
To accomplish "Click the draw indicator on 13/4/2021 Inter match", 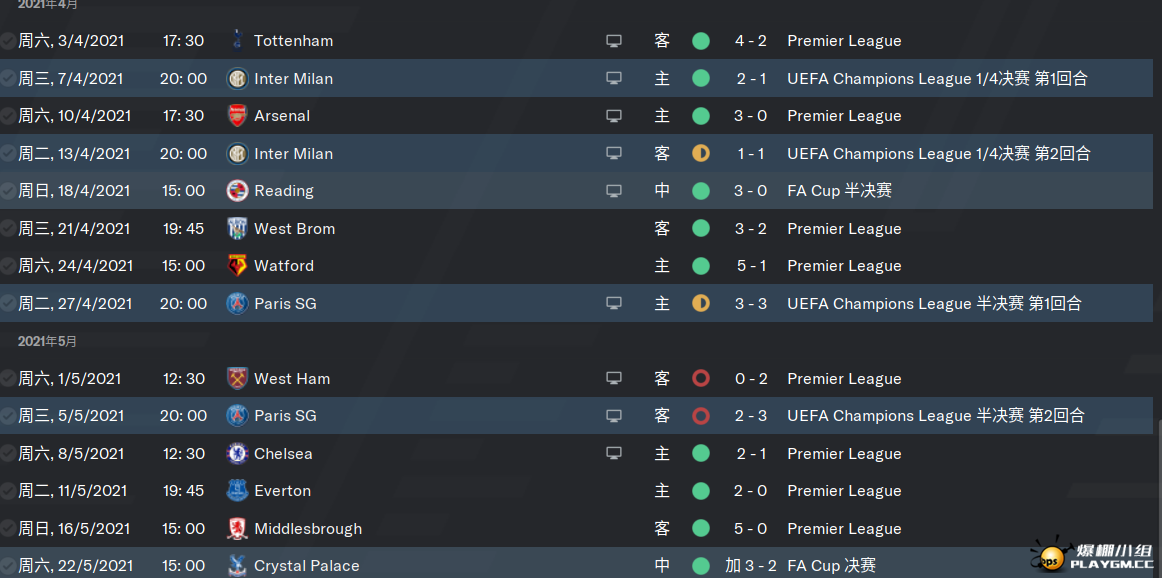I will 700,153.
